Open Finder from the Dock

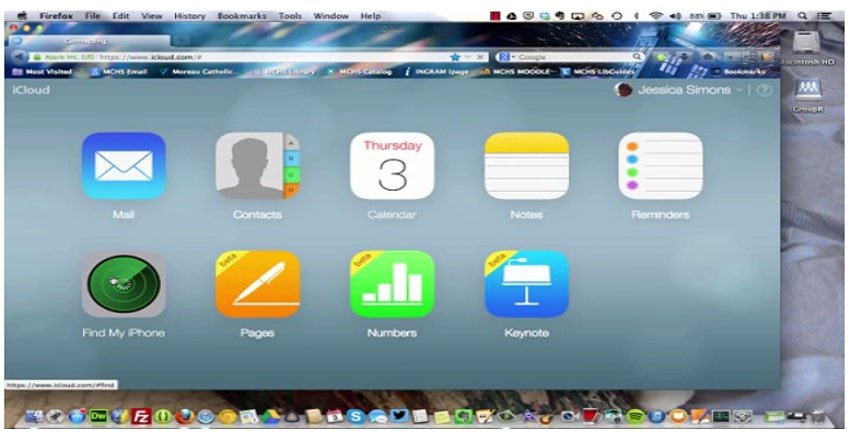coord(34,416)
